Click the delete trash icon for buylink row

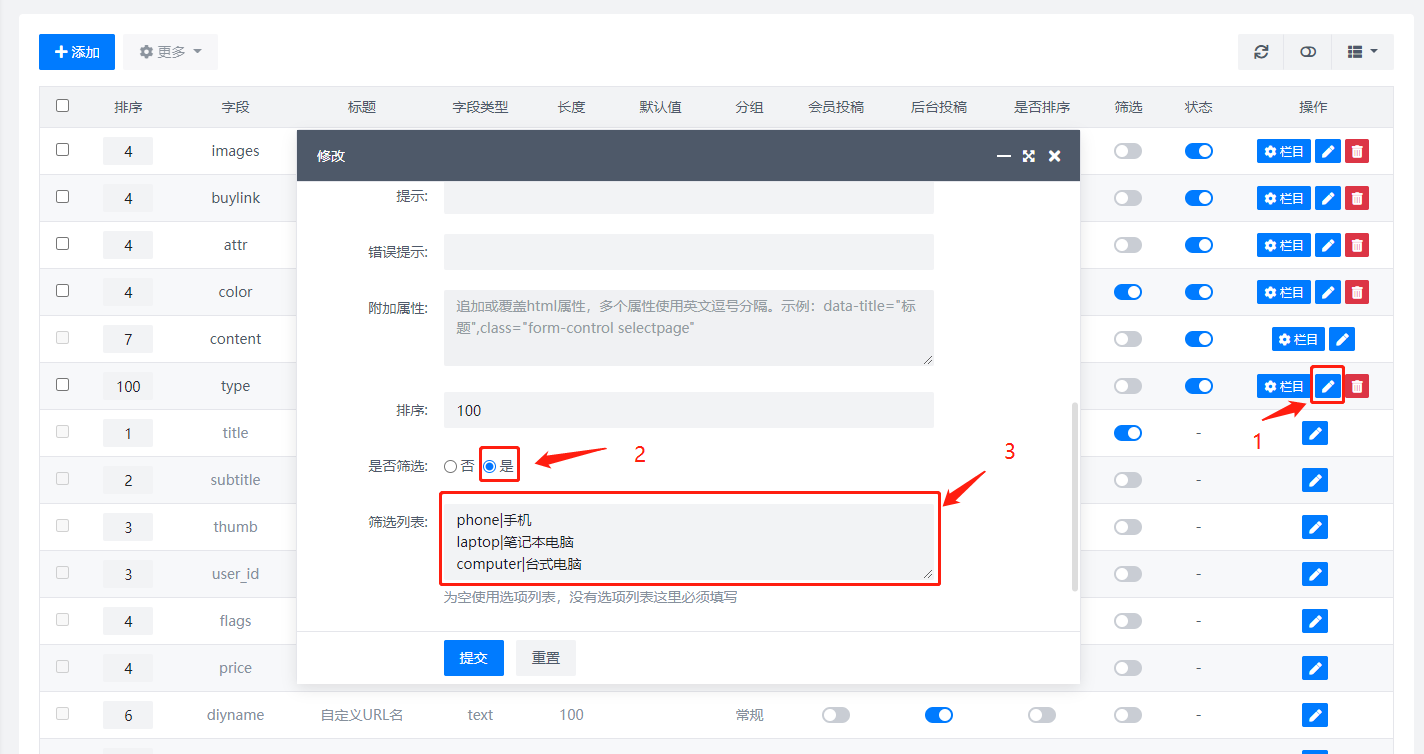1357,198
